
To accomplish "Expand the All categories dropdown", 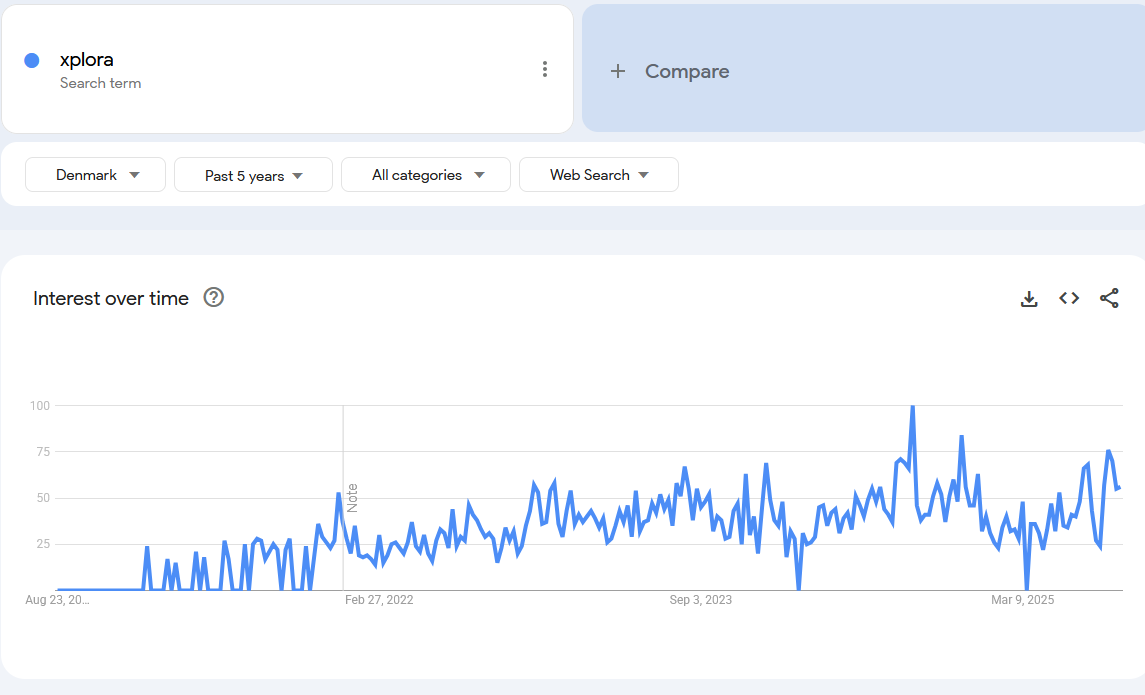I will coord(426,175).
